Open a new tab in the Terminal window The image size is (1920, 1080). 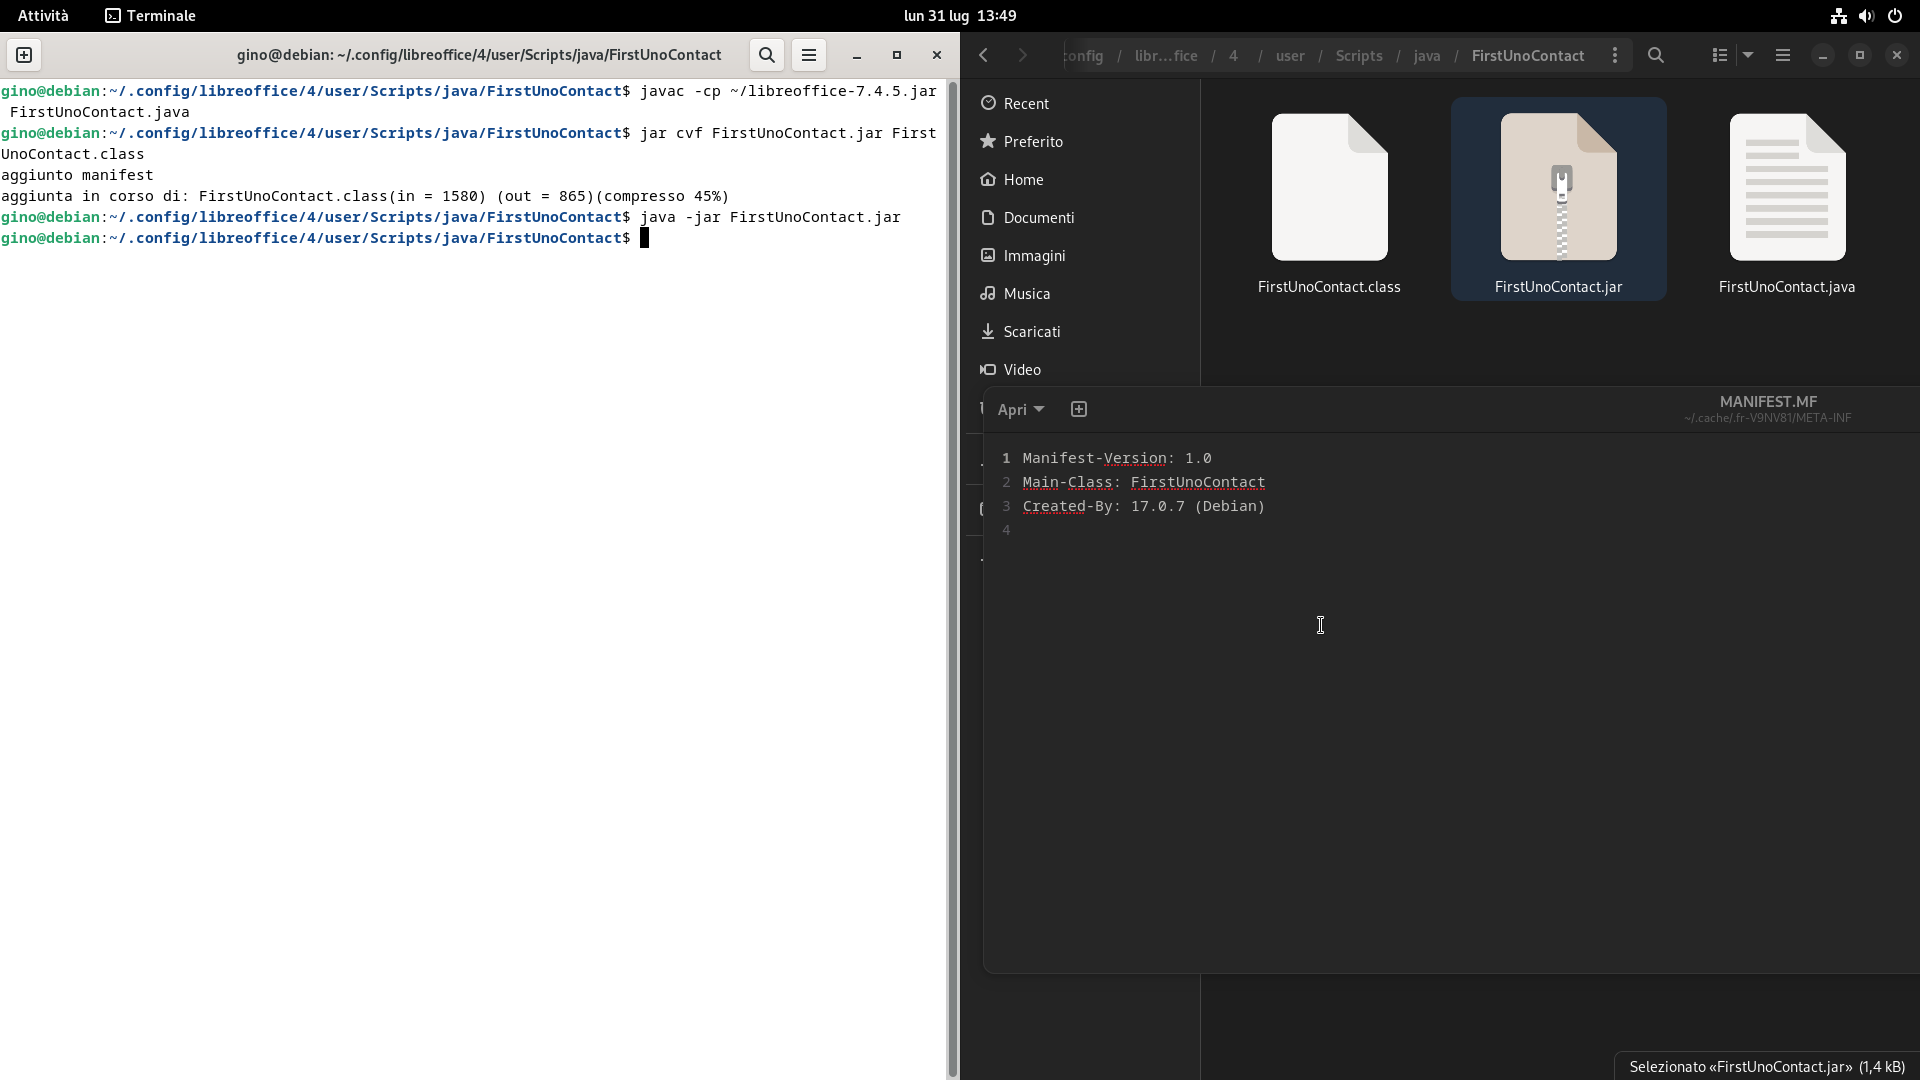[x=24, y=55]
